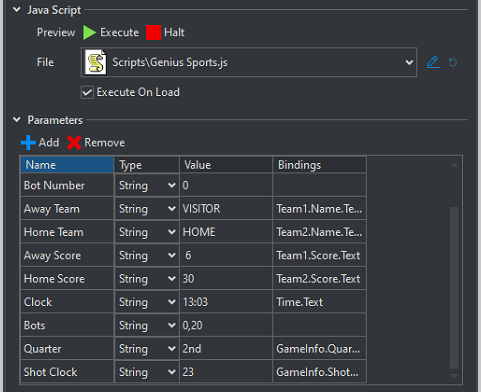Screen dimensions: 481x392
Task: Toggle the Execute On Load checkbox
Action: [87, 92]
